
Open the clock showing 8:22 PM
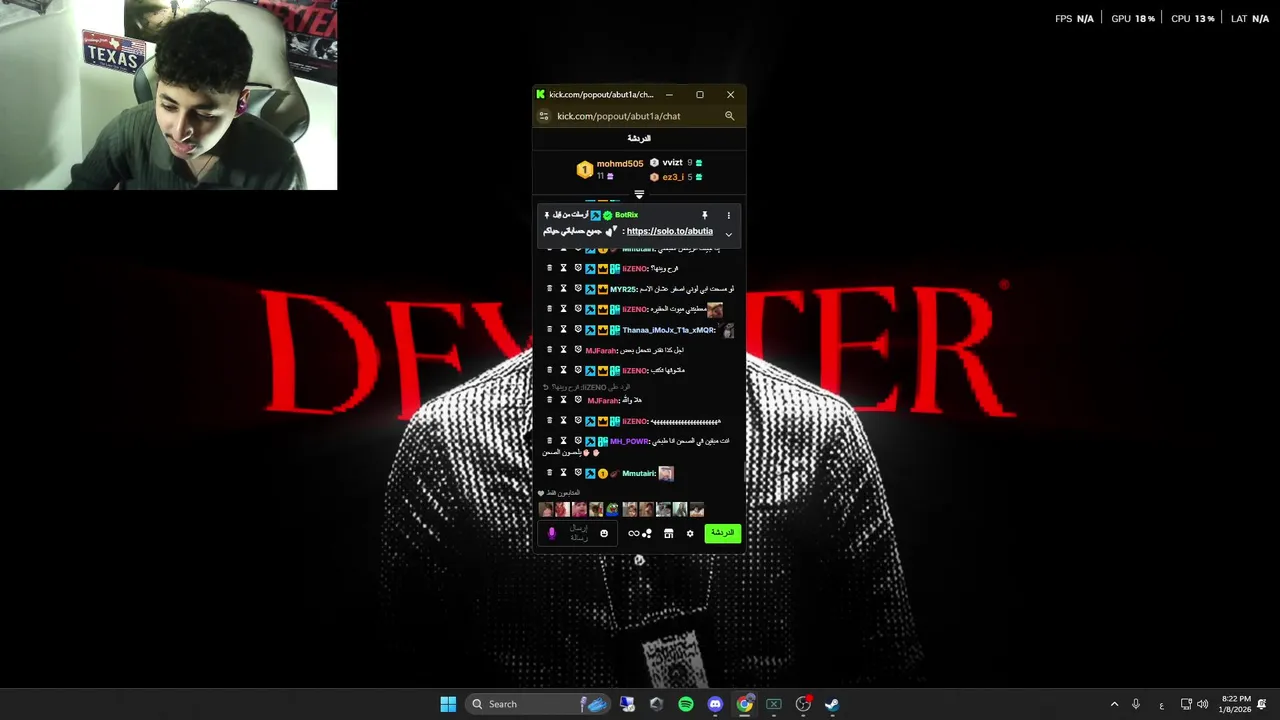click(1236, 704)
